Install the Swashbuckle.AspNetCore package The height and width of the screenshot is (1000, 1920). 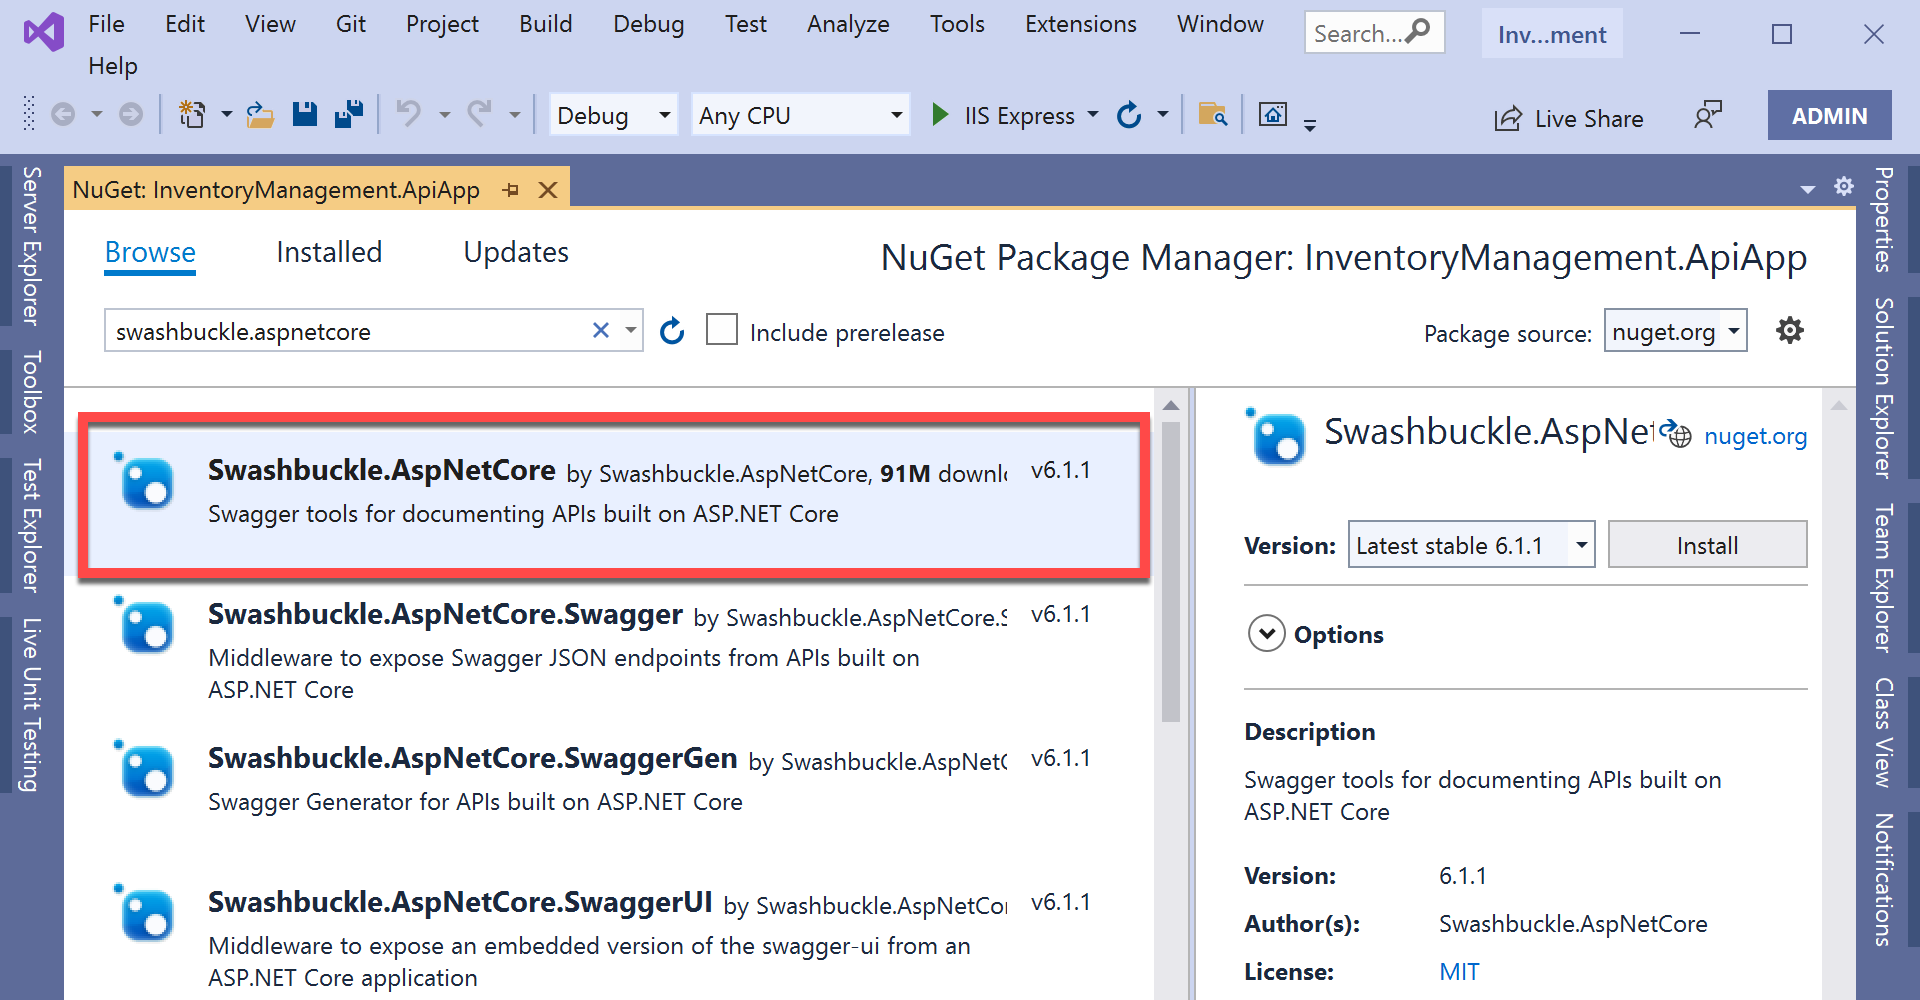1707,545
